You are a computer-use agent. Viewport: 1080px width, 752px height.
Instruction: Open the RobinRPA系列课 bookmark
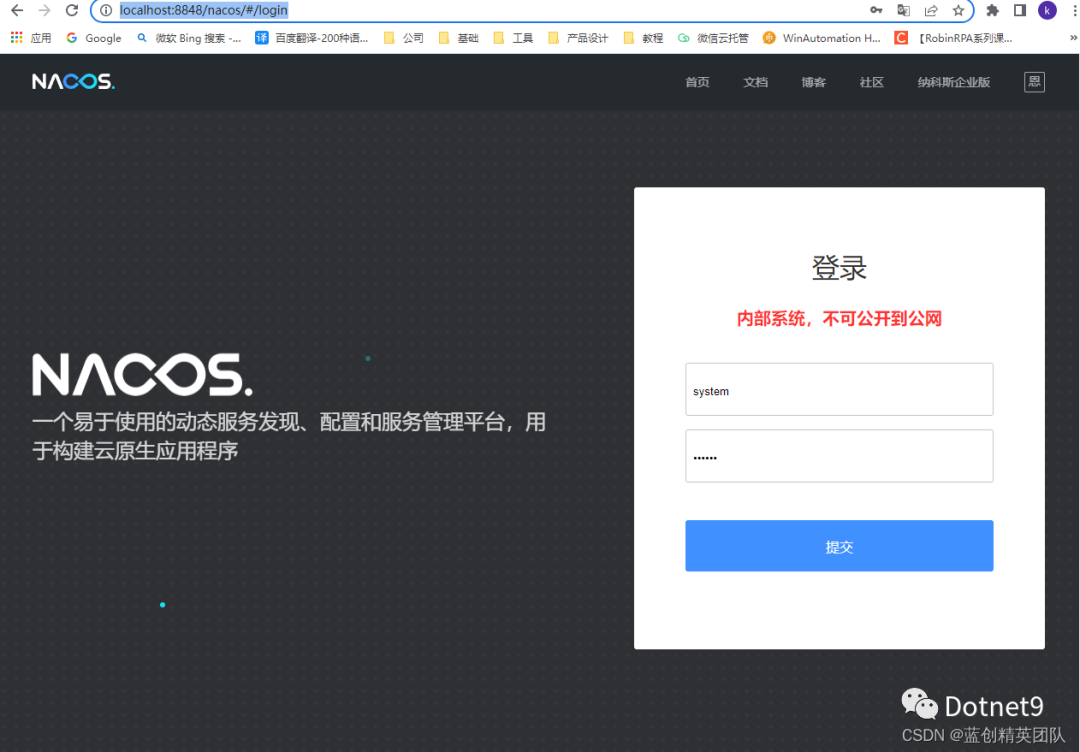[953, 38]
